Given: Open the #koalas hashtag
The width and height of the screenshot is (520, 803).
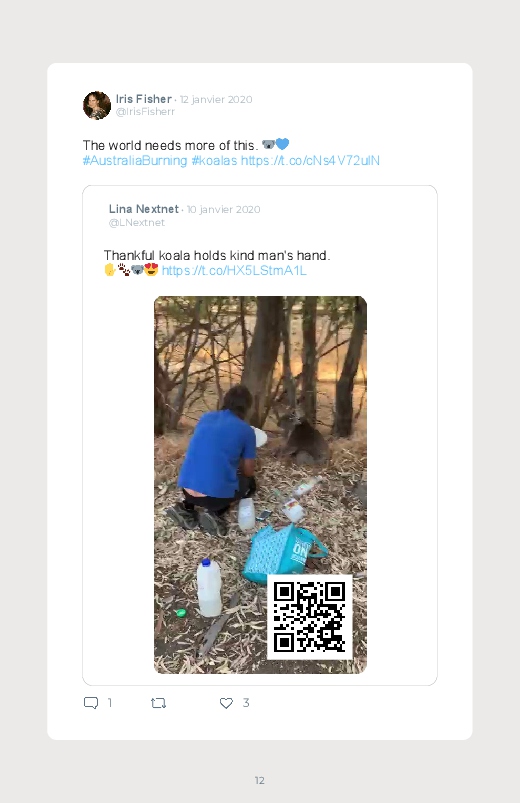Looking at the screenshot, I should [214, 160].
